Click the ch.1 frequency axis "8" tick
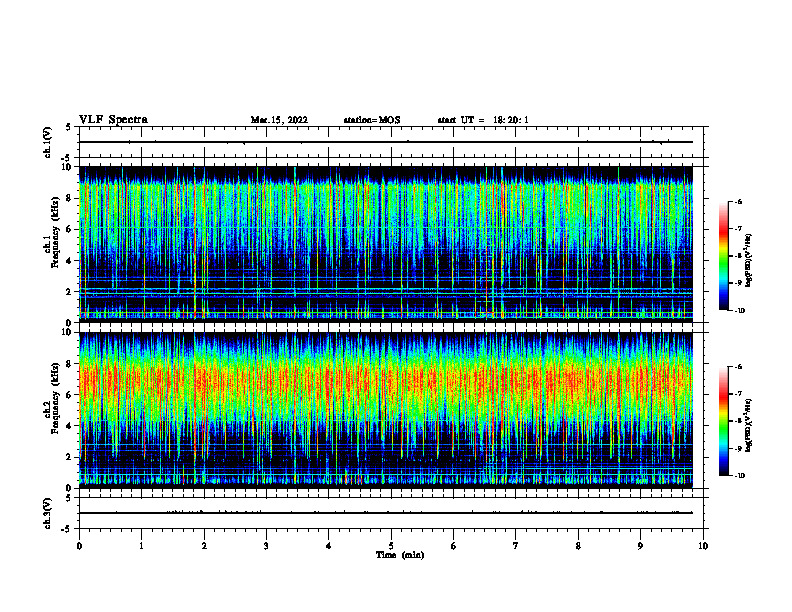The image size is (792, 612). (x=69, y=198)
